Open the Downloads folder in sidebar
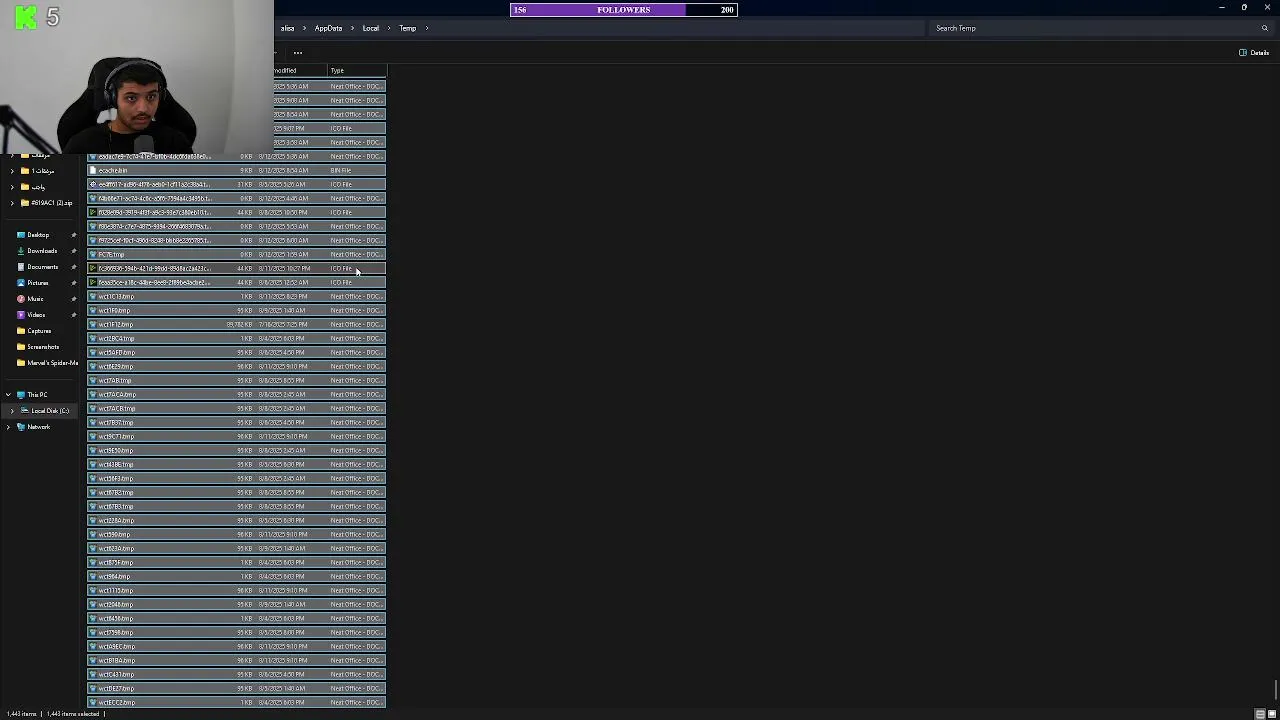 pos(42,251)
